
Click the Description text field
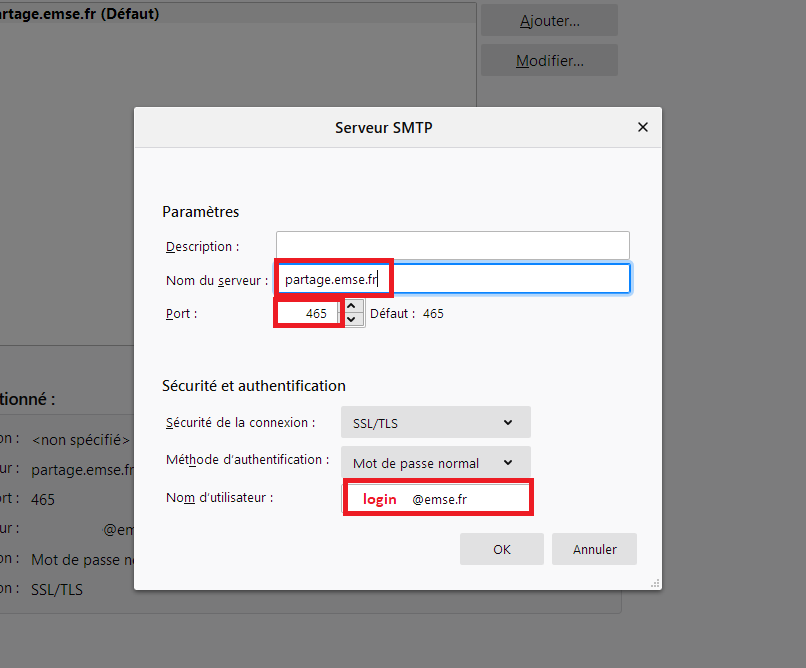coord(452,246)
